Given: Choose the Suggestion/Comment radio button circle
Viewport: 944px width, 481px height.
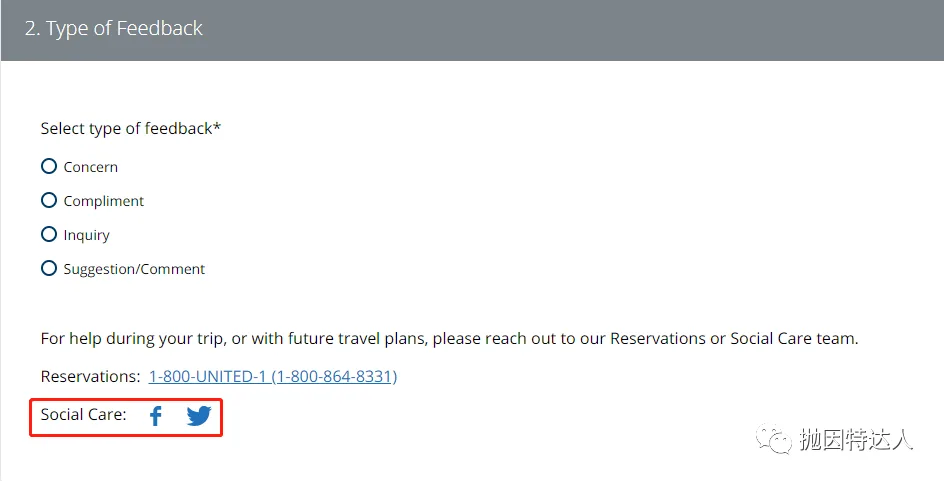Looking at the screenshot, I should point(49,269).
